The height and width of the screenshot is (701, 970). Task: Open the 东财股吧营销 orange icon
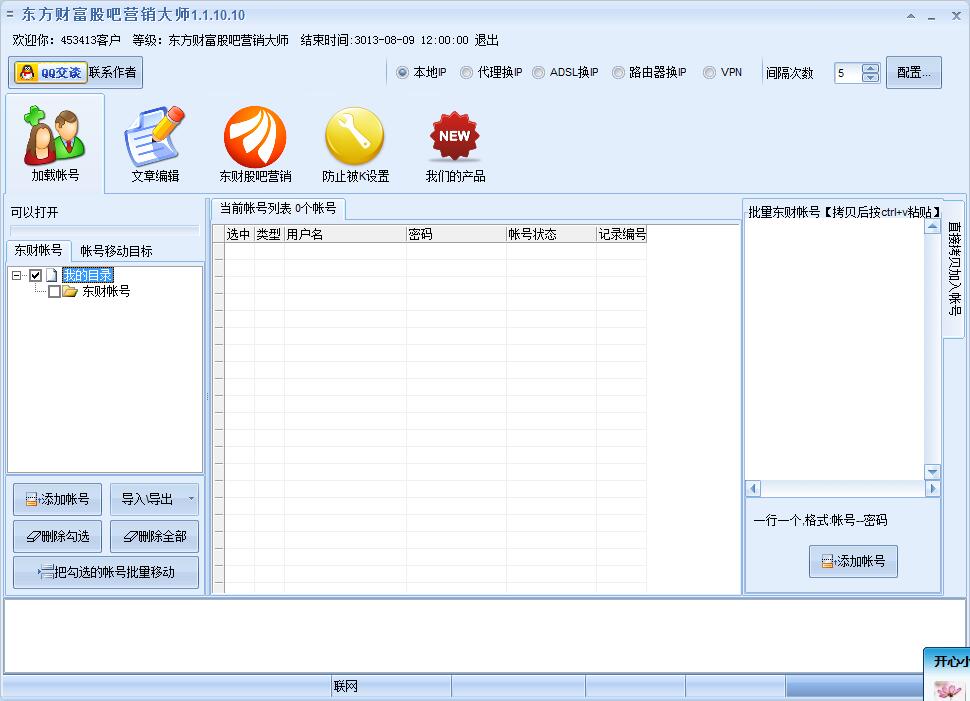pyautogui.click(x=255, y=144)
